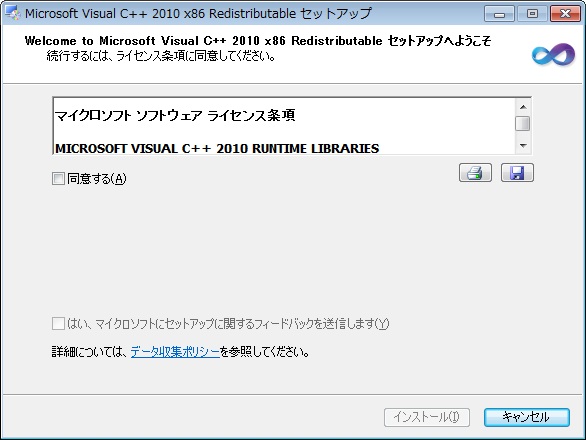The image size is (586, 440).
Task: Open the データ収集ポリシー link
Action: pos(175,351)
